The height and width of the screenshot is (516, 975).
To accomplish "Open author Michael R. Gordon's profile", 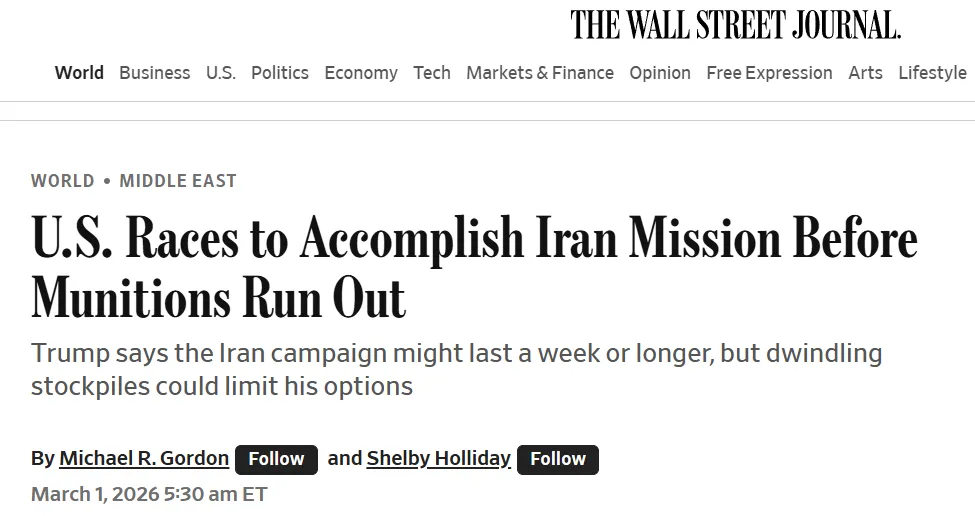I will click(x=144, y=459).
